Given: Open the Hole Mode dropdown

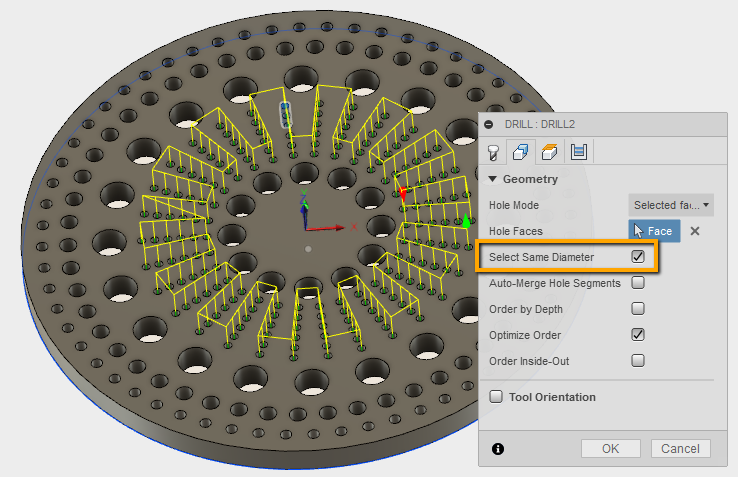Looking at the screenshot, I should pyautogui.click(x=671, y=205).
